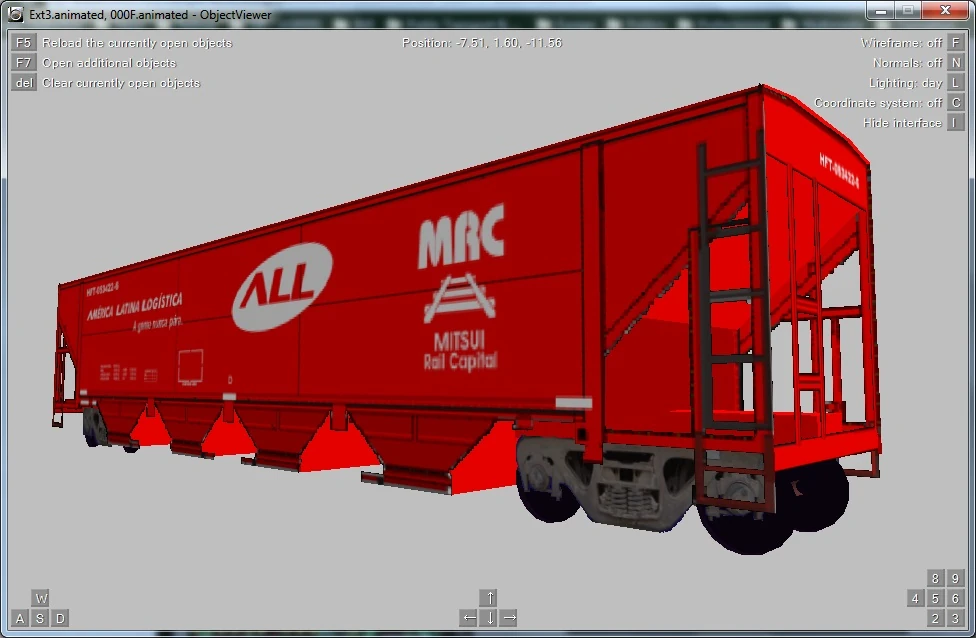Click numpad 3 key icon

pyautogui.click(x=955, y=618)
